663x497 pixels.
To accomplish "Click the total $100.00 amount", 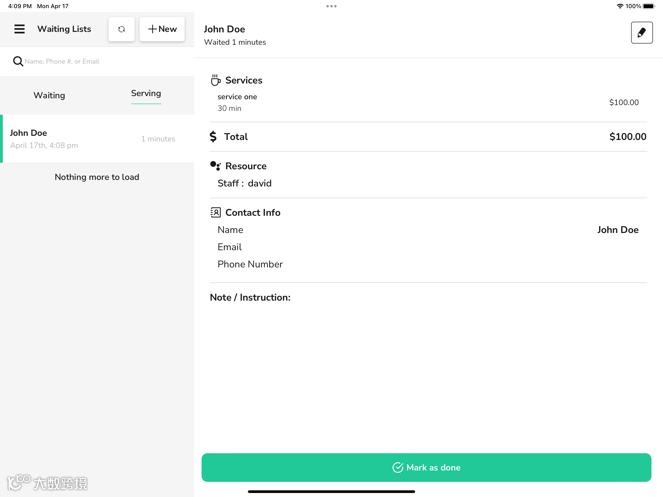I will coord(627,137).
